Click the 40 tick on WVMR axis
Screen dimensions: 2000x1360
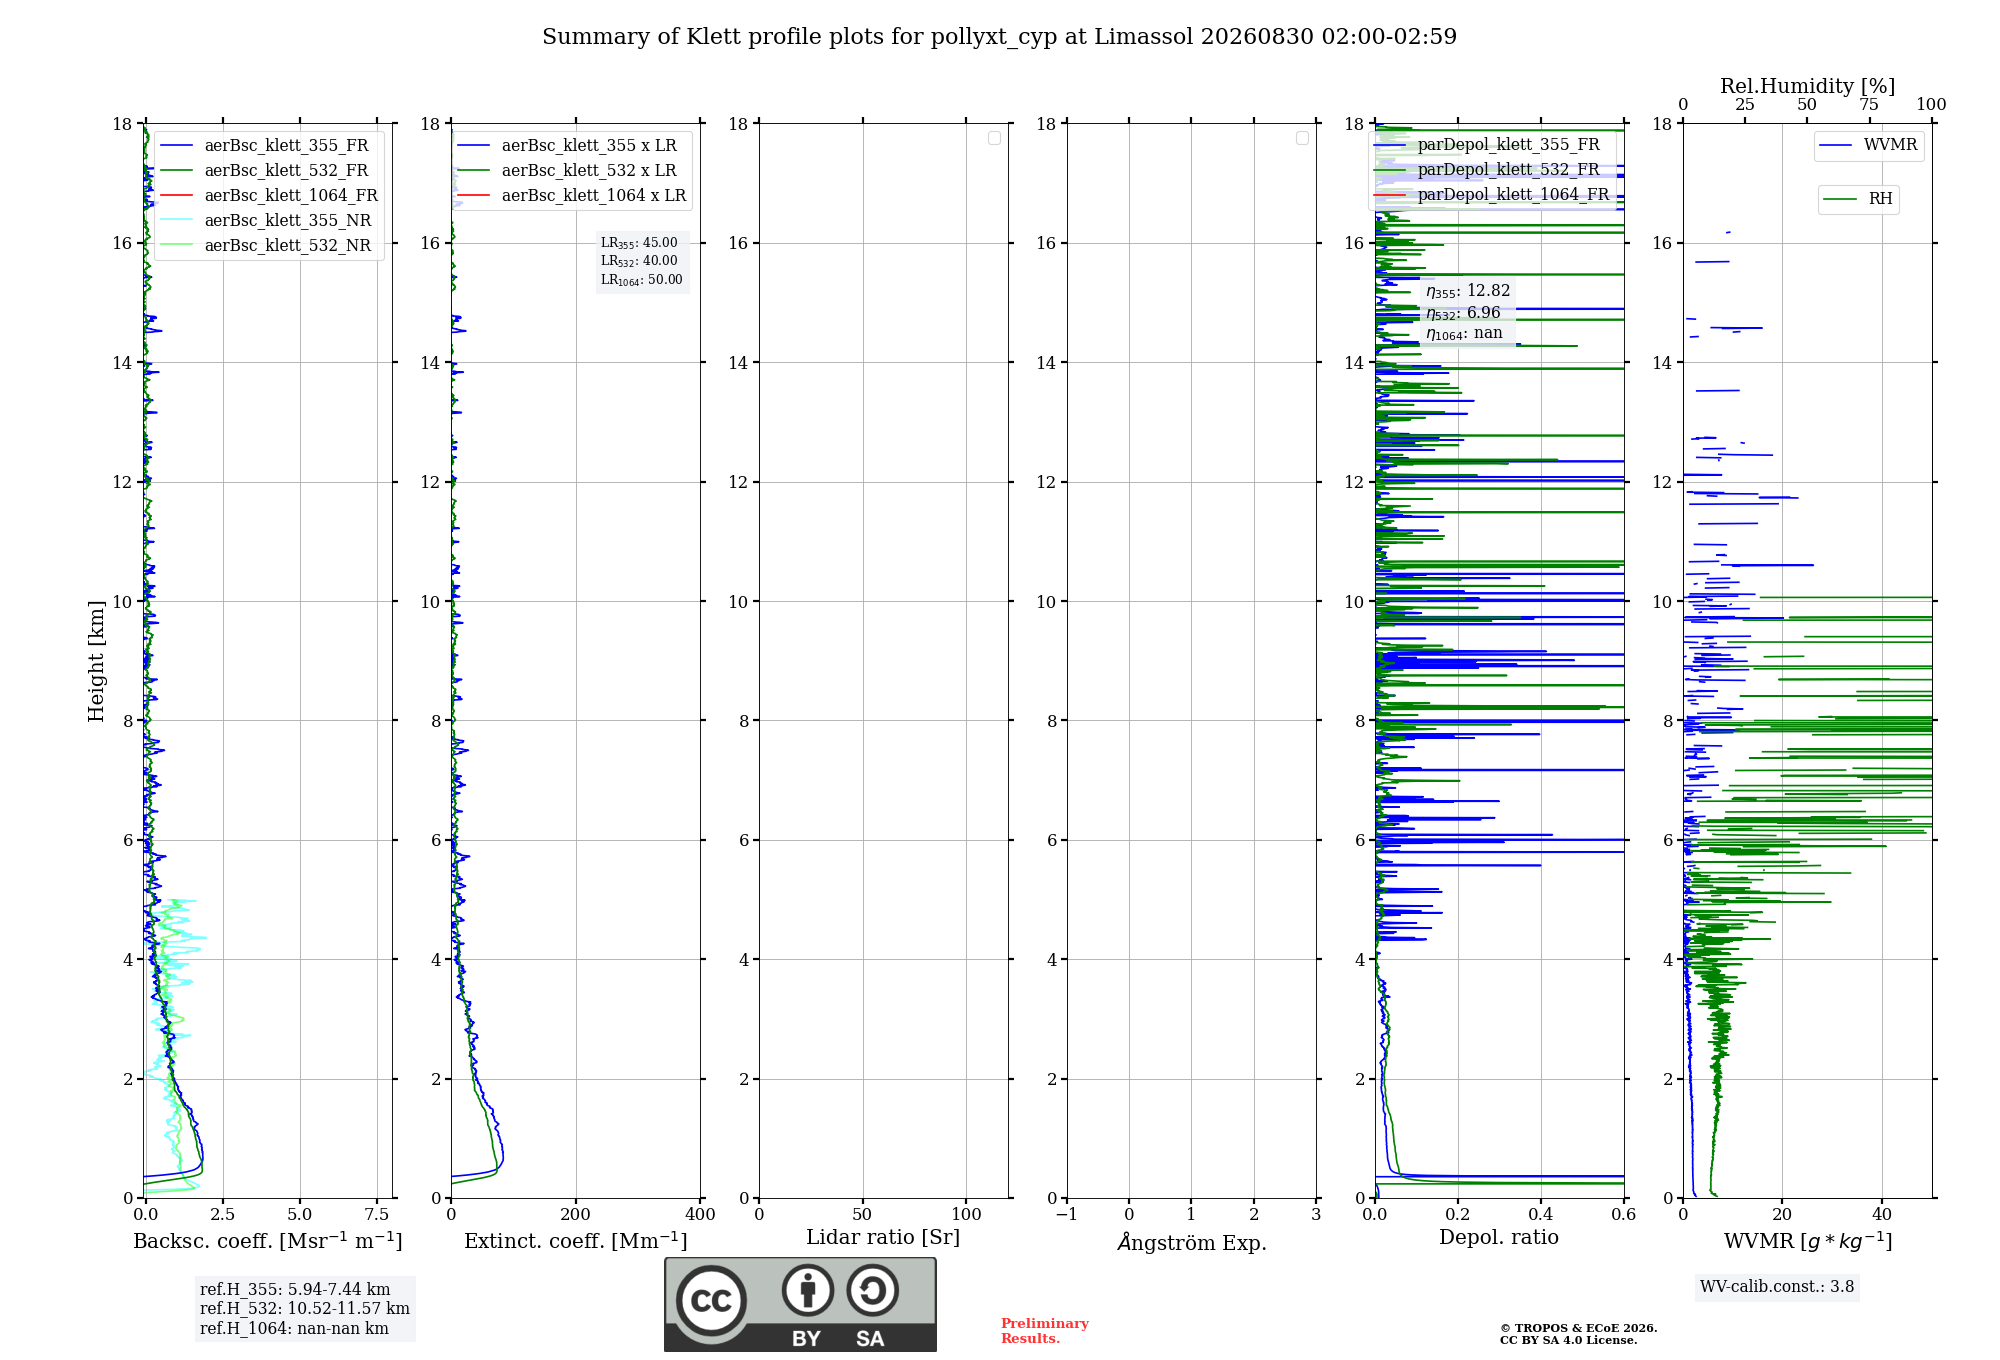1882,1214
